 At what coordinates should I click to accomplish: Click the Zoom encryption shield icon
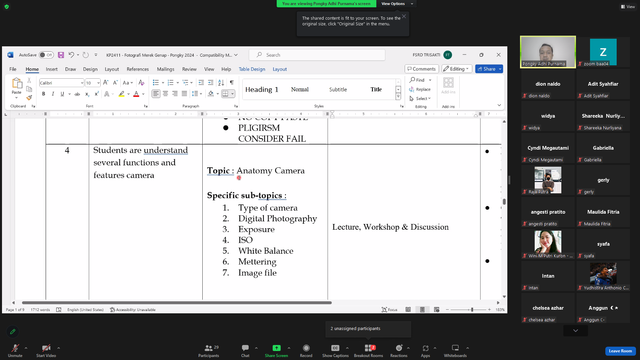pyautogui.click(x=7, y=7)
